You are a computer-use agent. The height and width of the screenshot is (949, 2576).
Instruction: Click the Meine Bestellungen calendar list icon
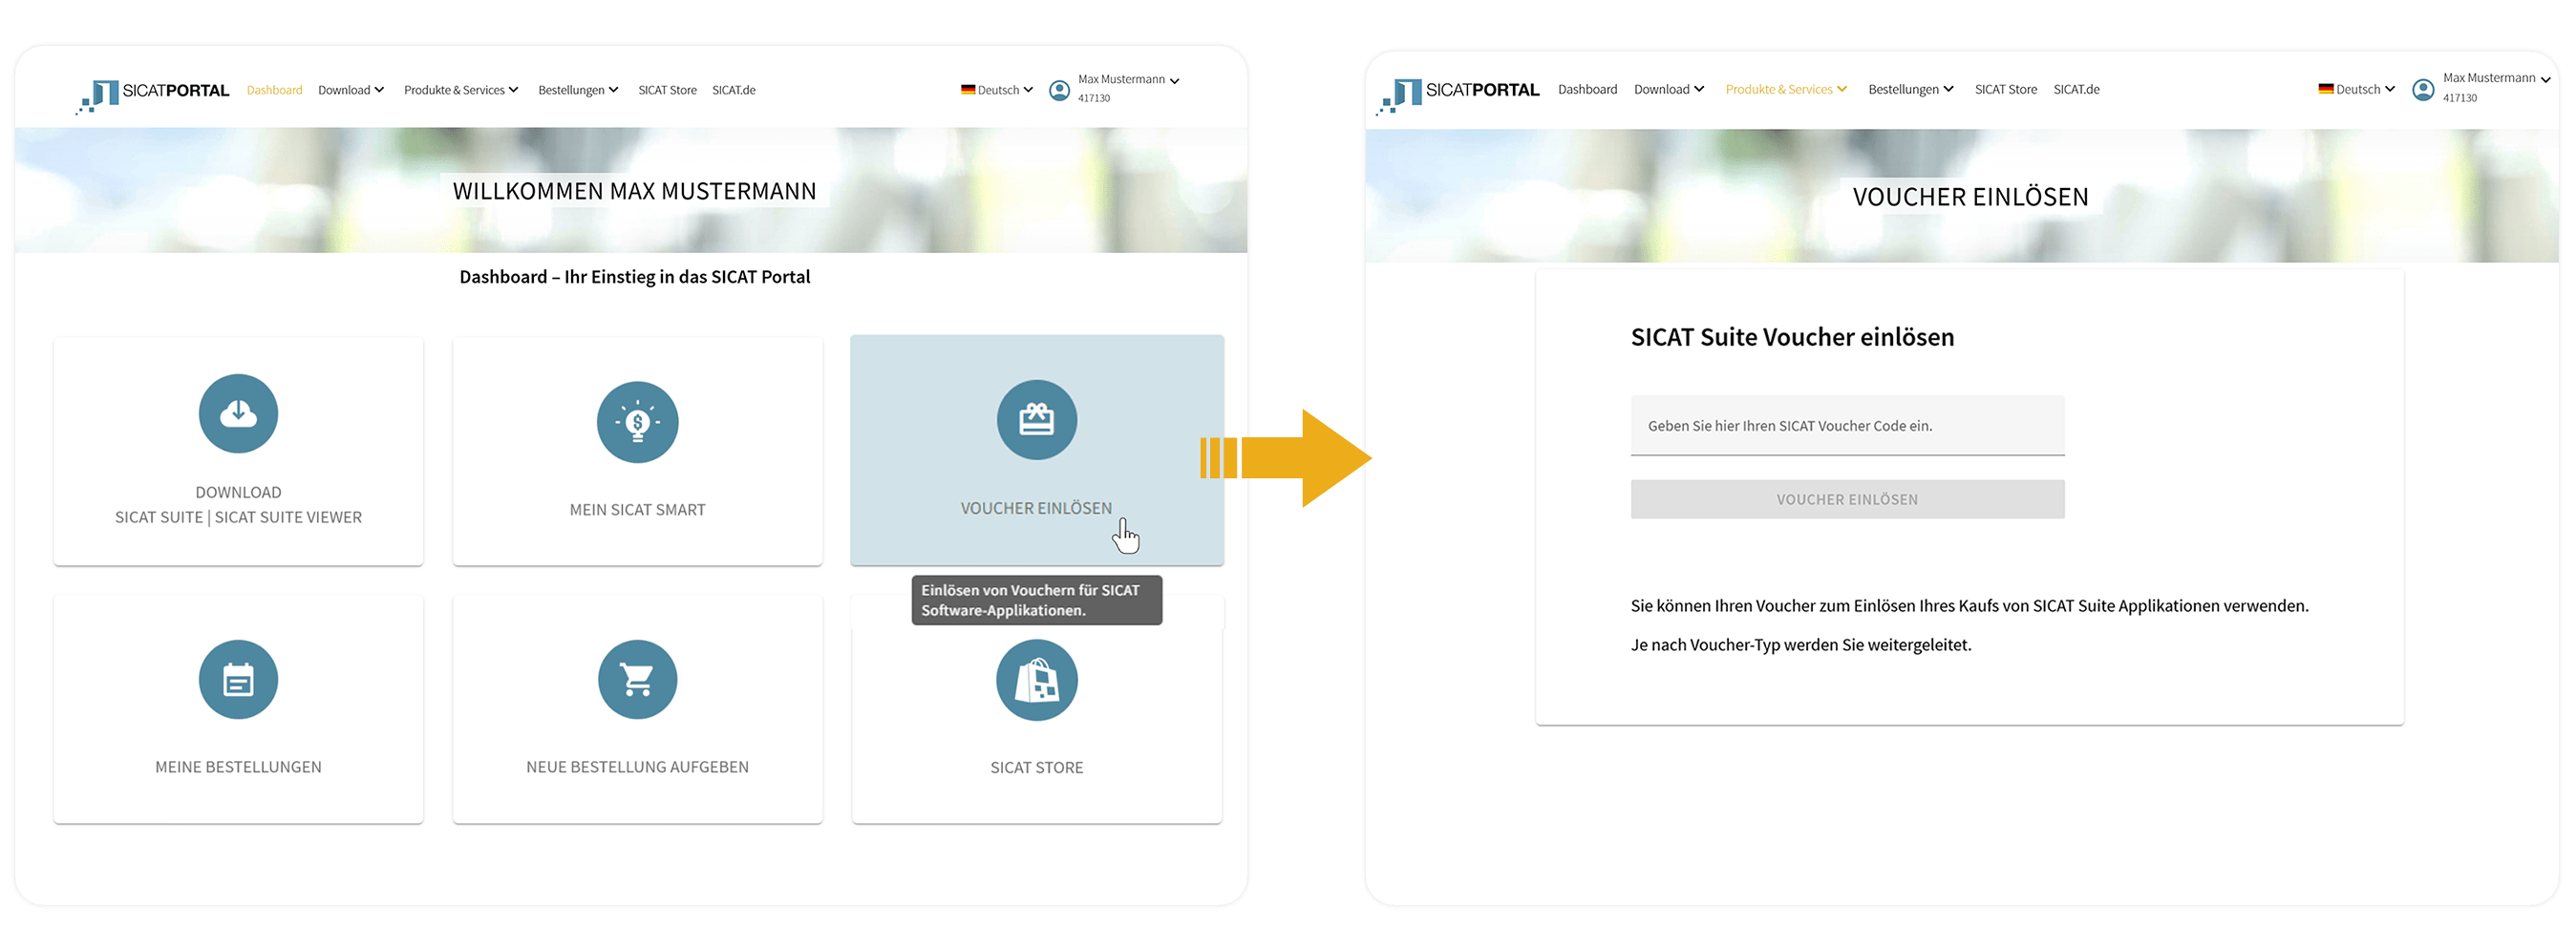coord(238,680)
